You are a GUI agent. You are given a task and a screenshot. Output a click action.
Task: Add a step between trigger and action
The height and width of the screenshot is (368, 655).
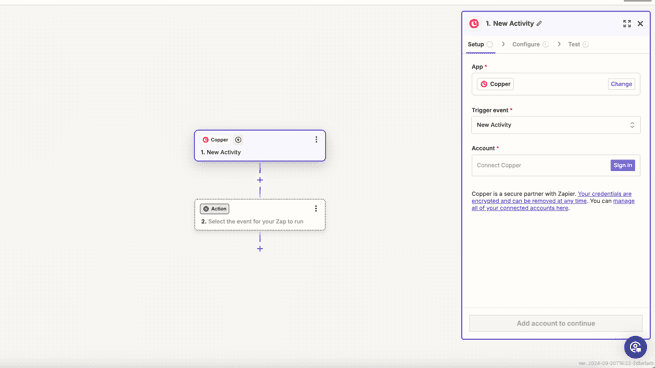[x=260, y=180]
